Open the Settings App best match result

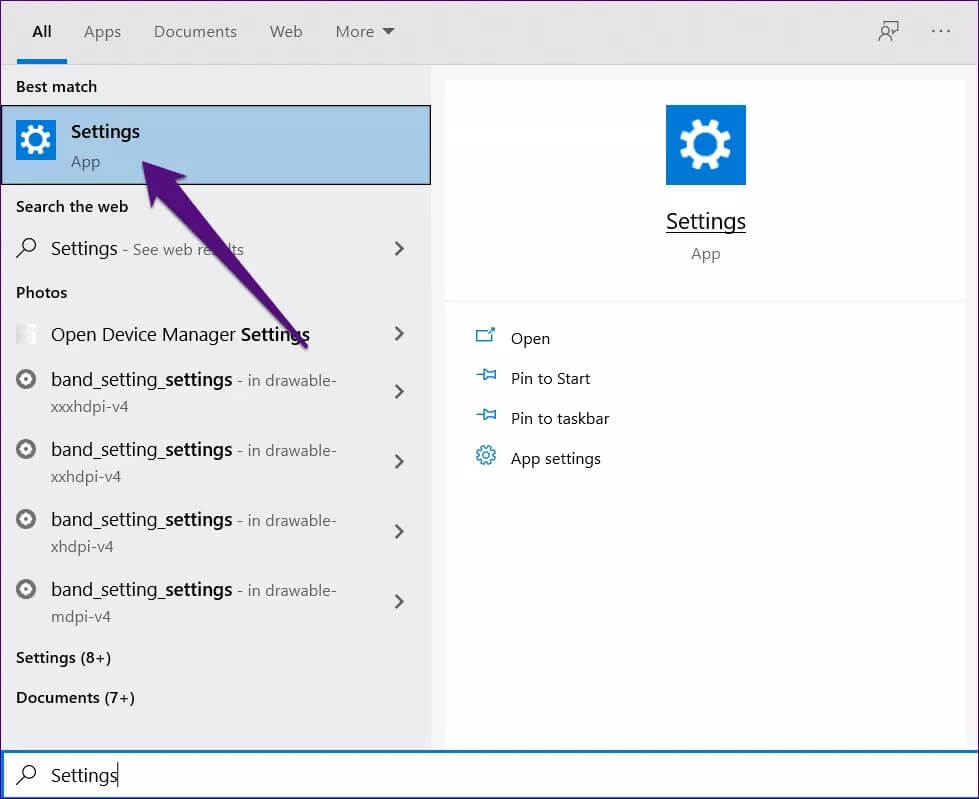[x=216, y=145]
